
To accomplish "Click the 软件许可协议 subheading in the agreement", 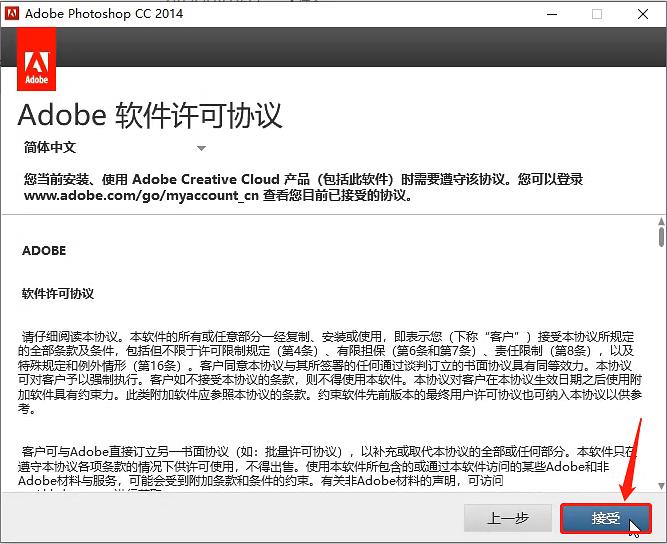I will (x=58, y=293).
